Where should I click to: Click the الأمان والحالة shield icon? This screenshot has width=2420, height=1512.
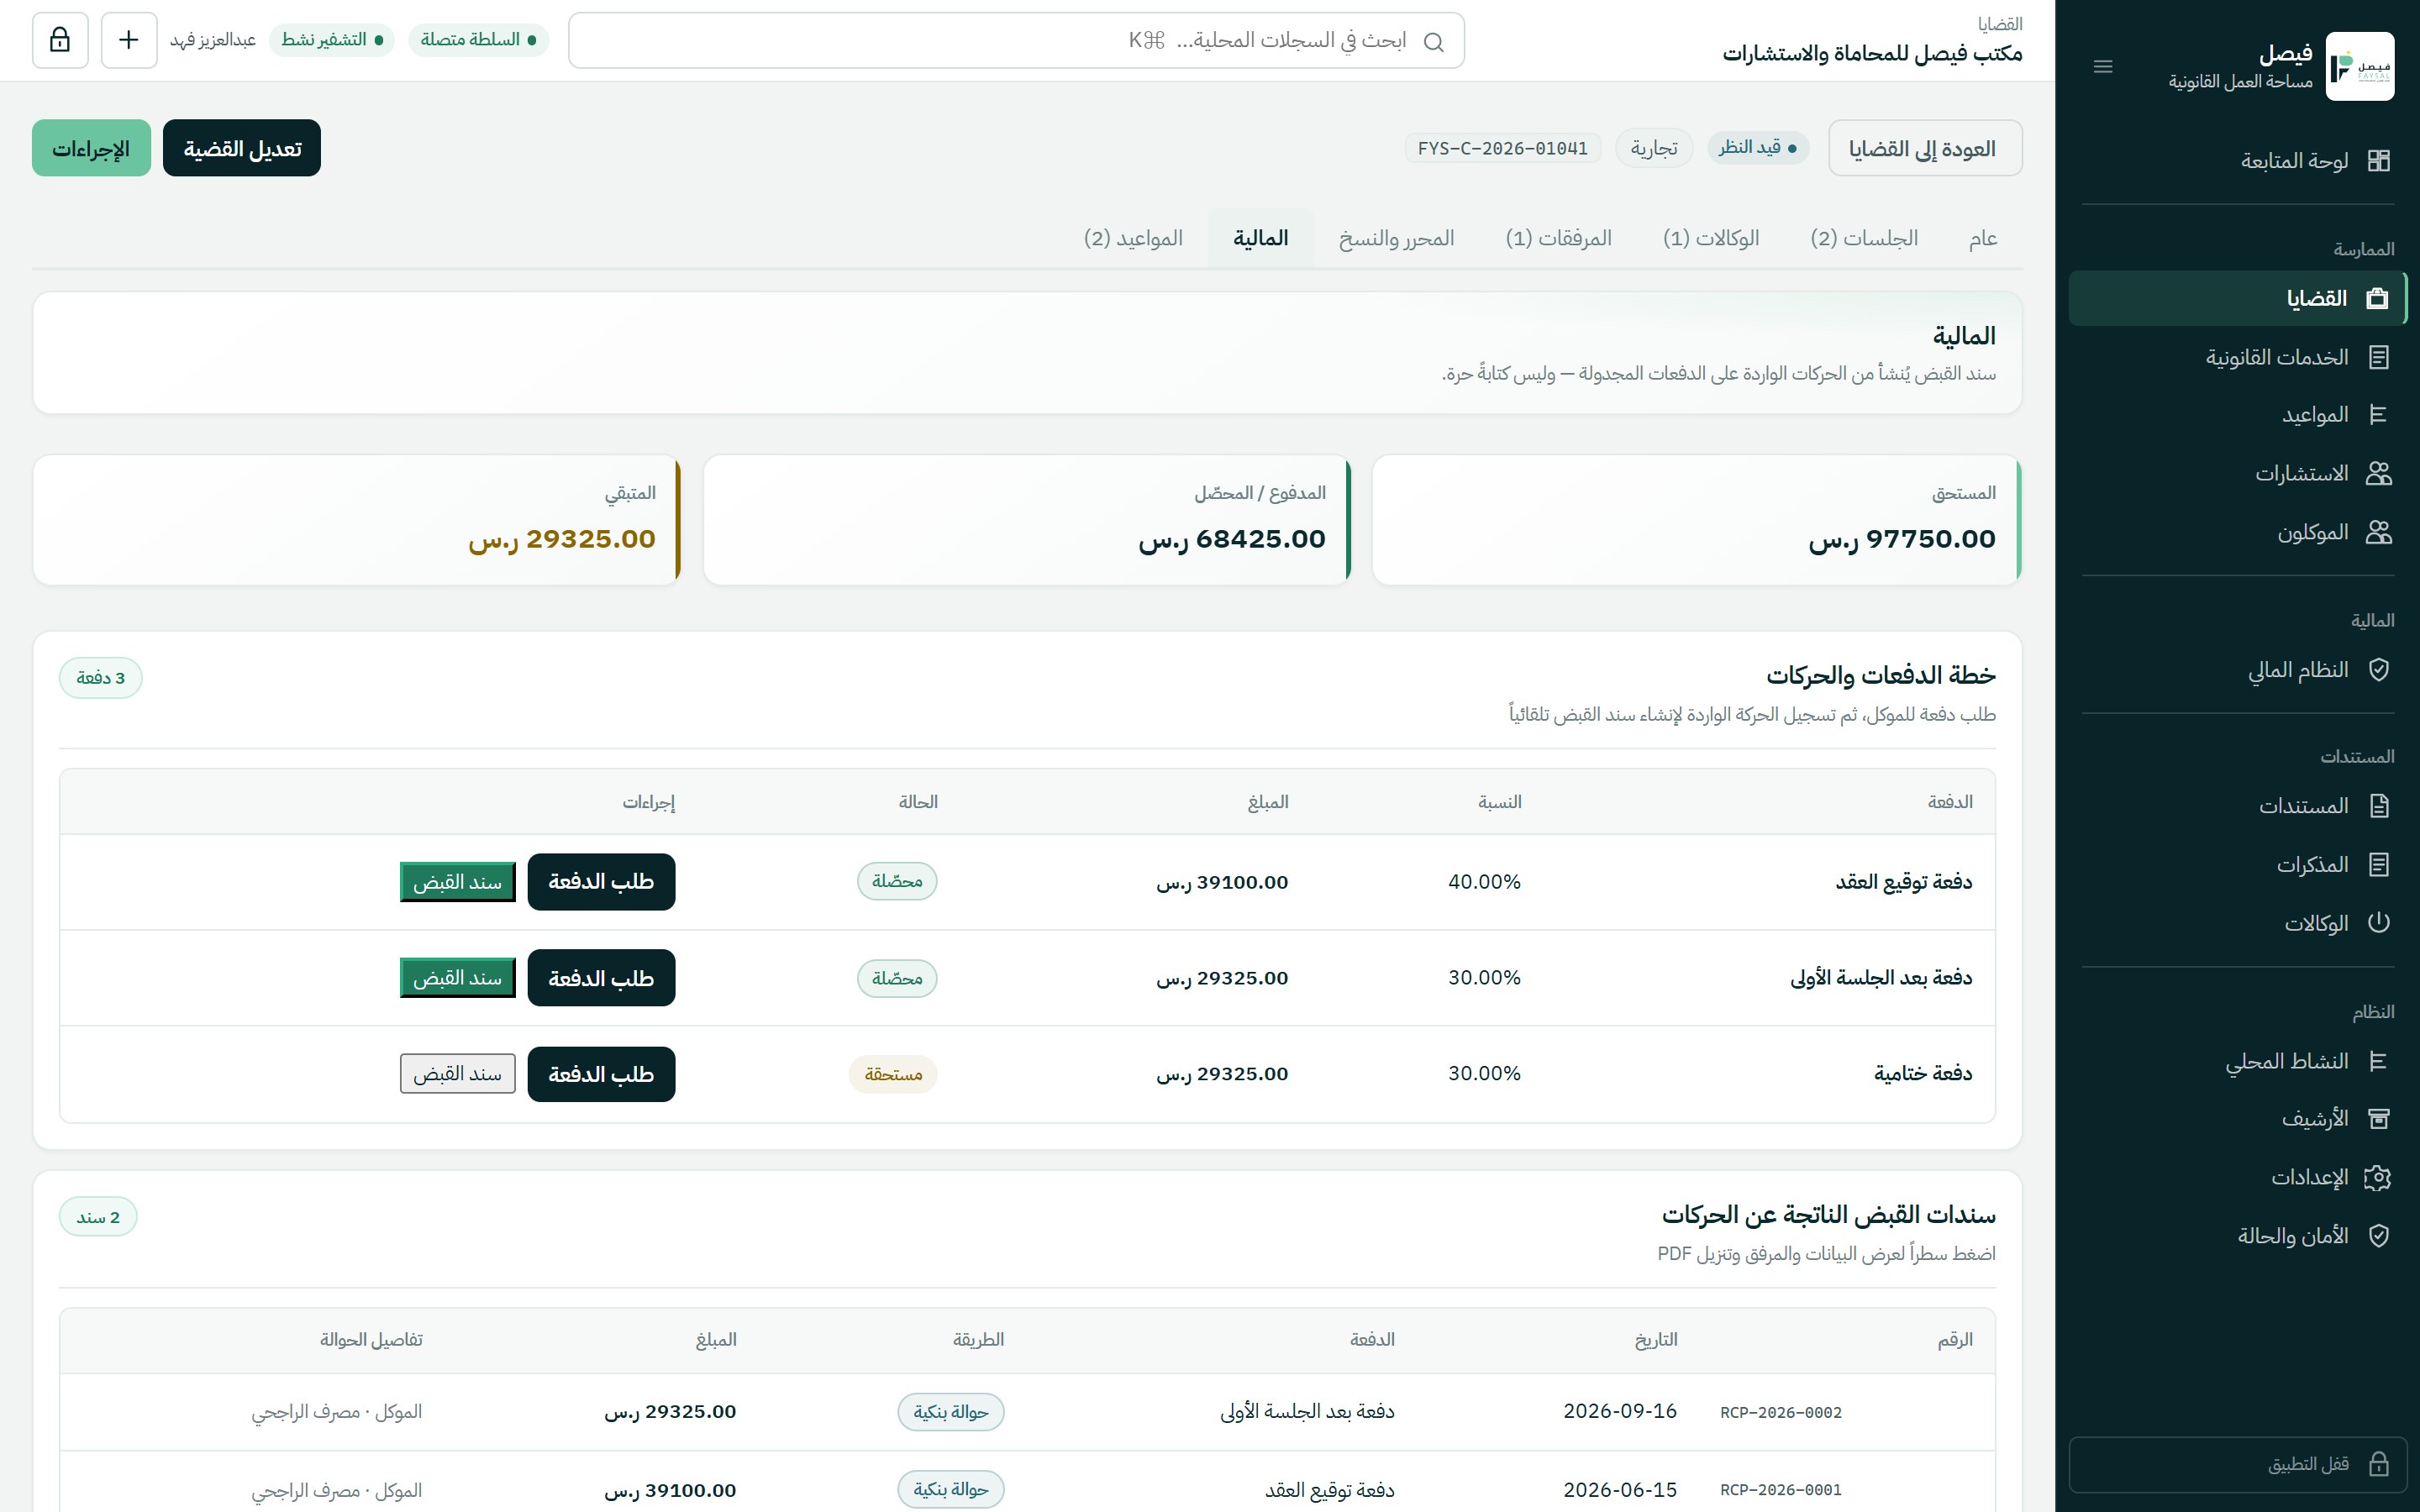click(2379, 1236)
